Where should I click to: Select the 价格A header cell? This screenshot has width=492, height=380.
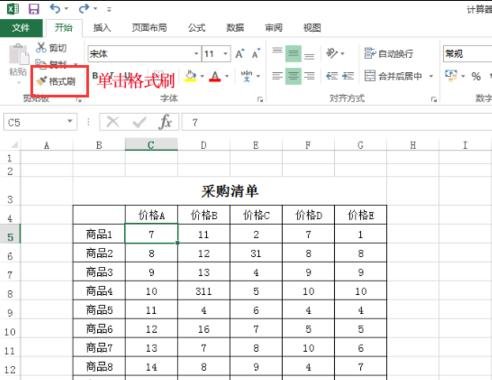[x=151, y=215]
